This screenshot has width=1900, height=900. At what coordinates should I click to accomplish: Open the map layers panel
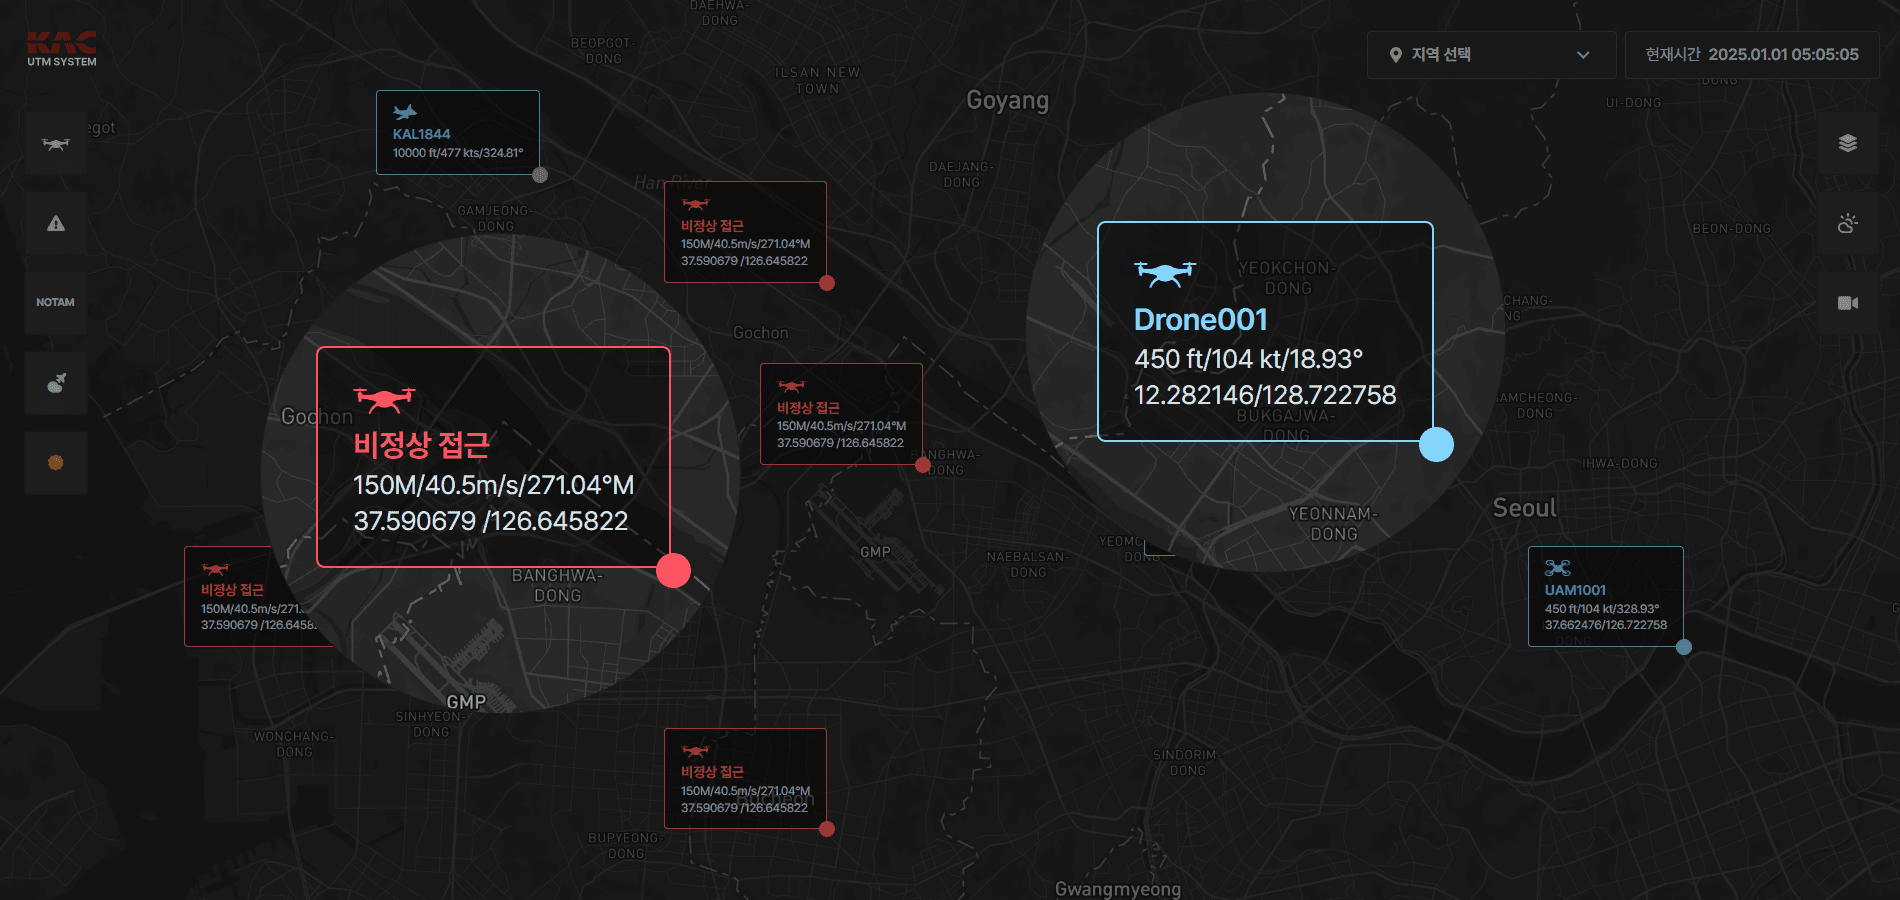coord(1848,143)
